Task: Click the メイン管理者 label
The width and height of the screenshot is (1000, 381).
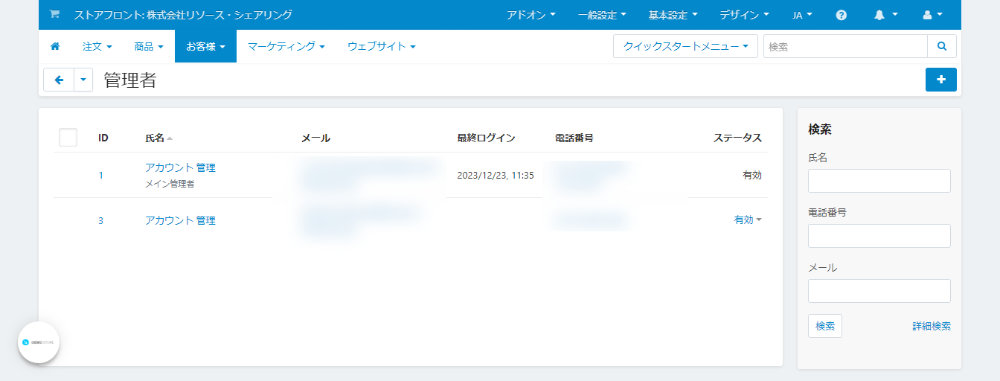Action: point(170,184)
